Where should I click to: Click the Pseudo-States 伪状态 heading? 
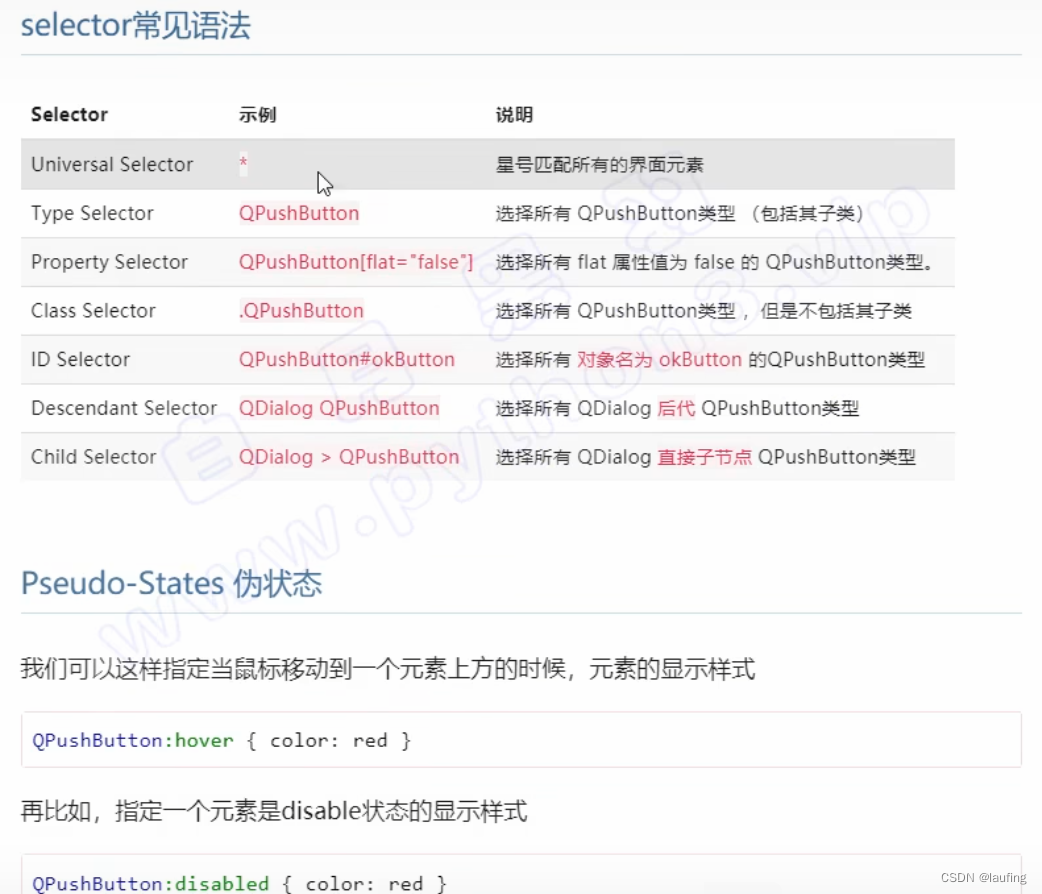point(172,583)
